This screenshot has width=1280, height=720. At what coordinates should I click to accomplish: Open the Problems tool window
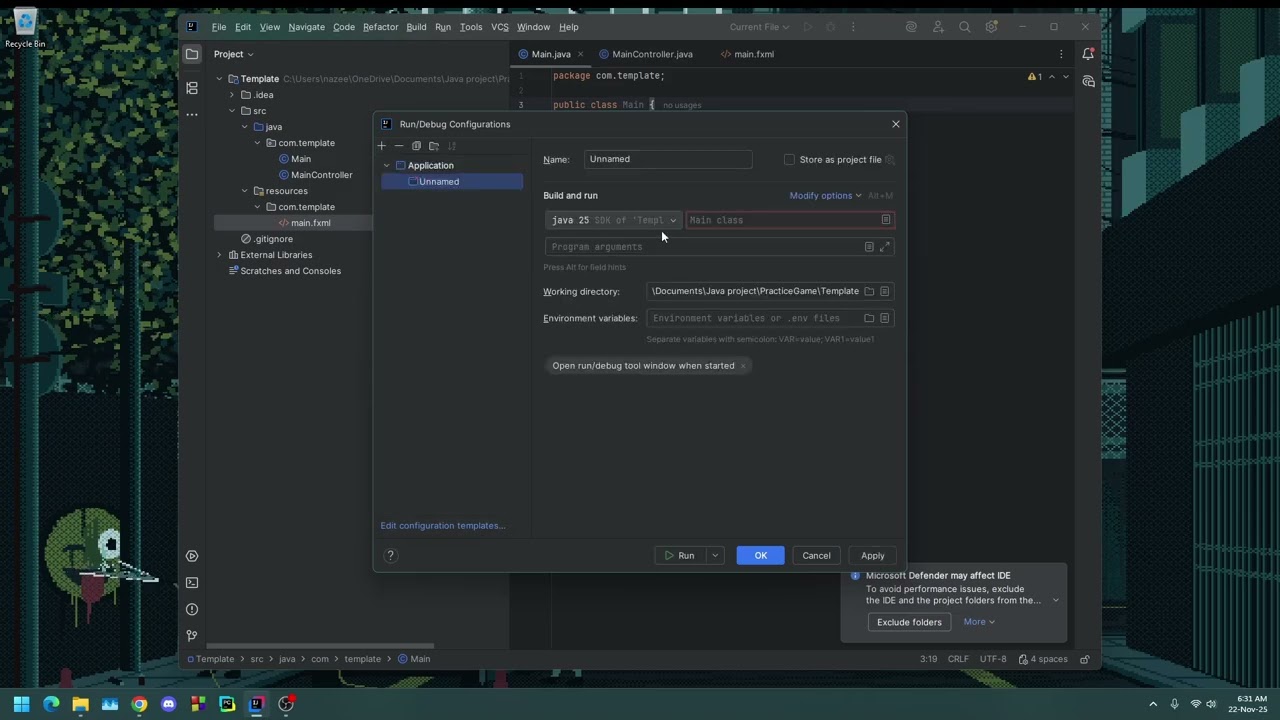(x=192, y=609)
